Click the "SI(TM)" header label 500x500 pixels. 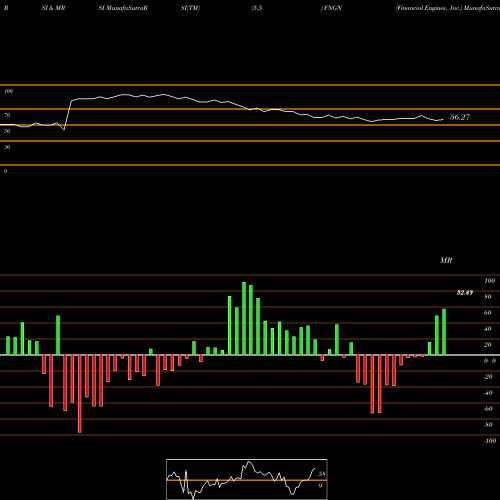[190, 8]
